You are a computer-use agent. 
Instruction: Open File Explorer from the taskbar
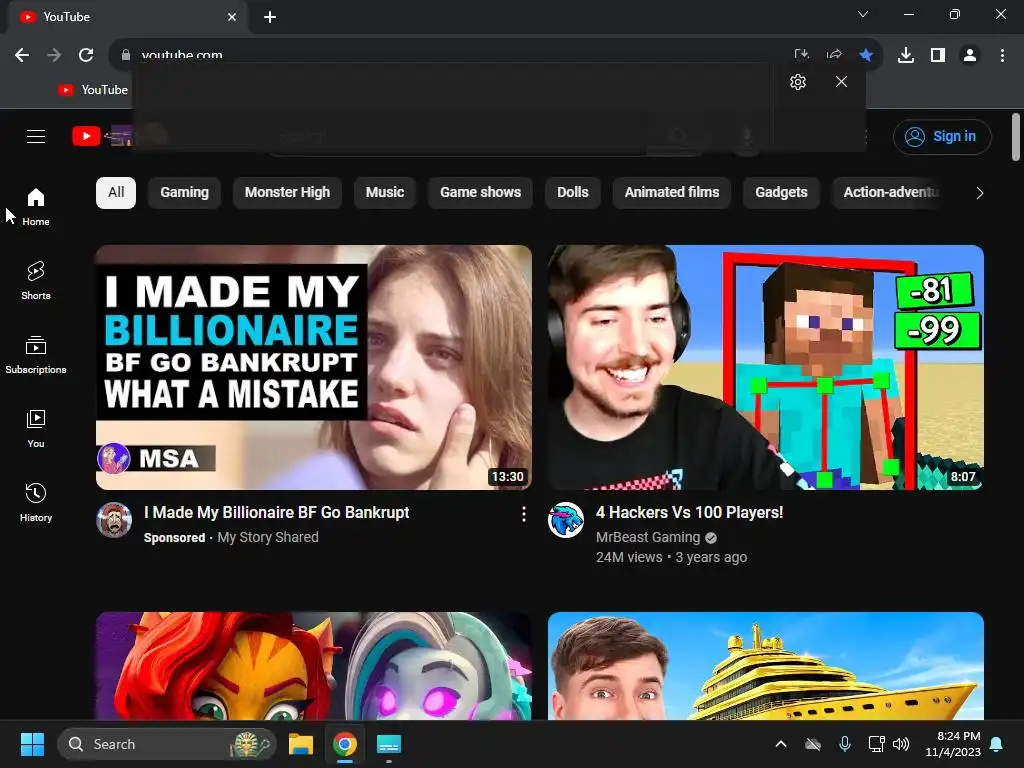coord(301,744)
